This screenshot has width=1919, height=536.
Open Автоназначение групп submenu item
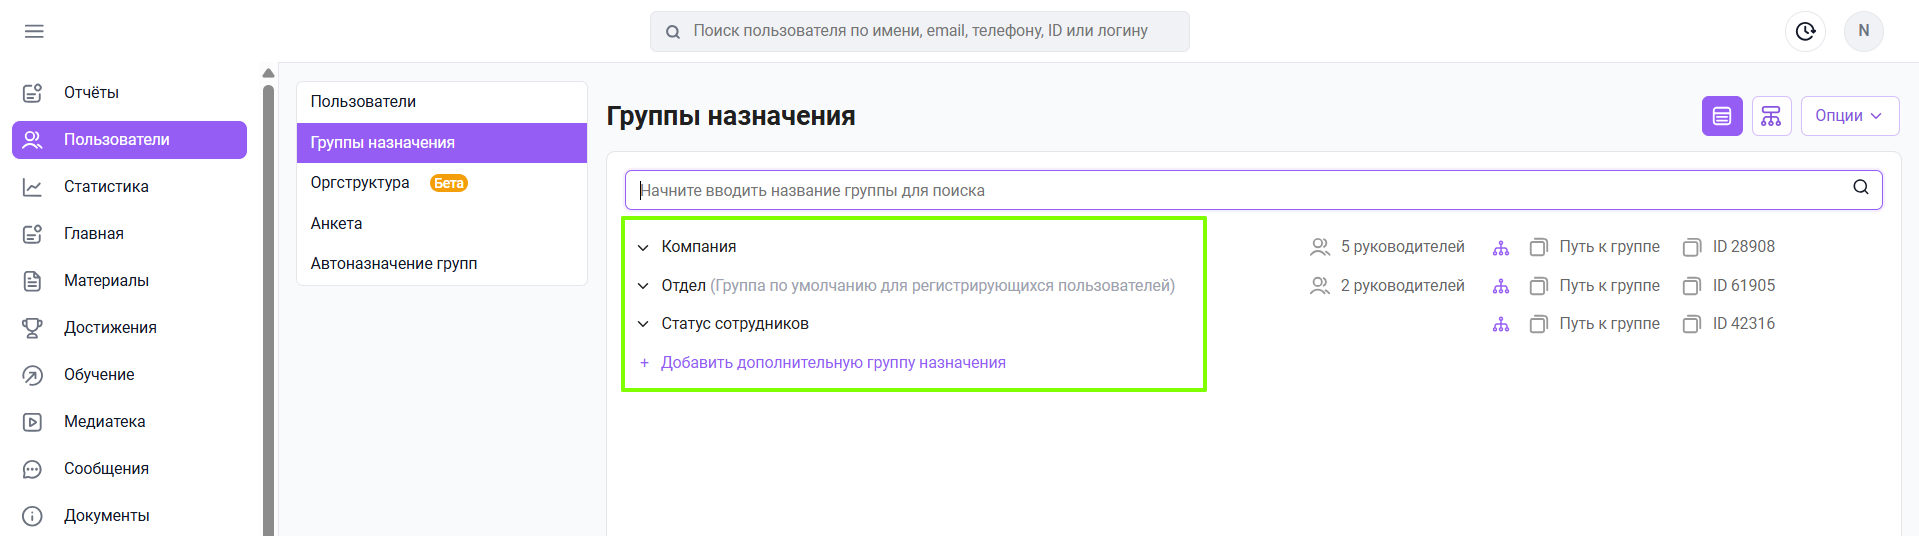tap(441, 264)
